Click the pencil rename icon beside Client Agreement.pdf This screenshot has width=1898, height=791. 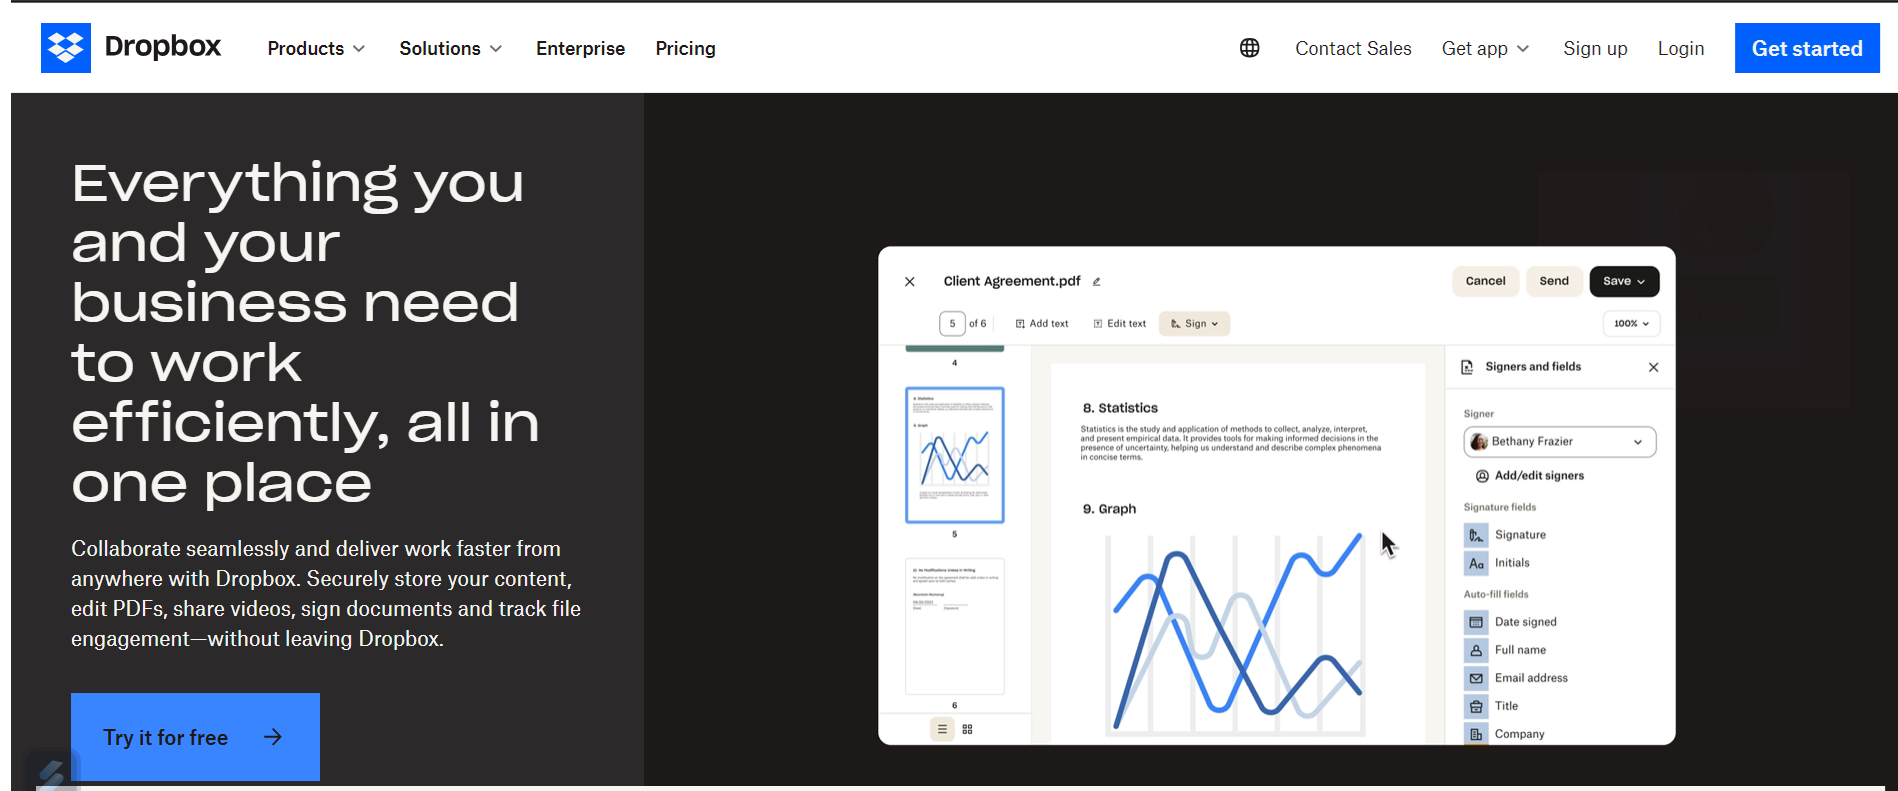[1096, 282]
